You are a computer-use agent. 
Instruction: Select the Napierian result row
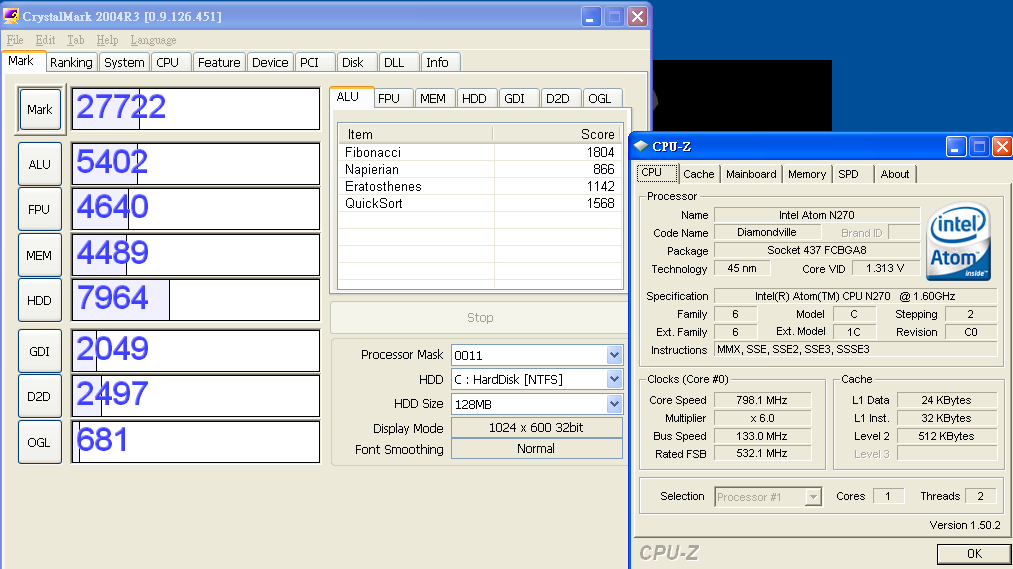pos(480,169)
